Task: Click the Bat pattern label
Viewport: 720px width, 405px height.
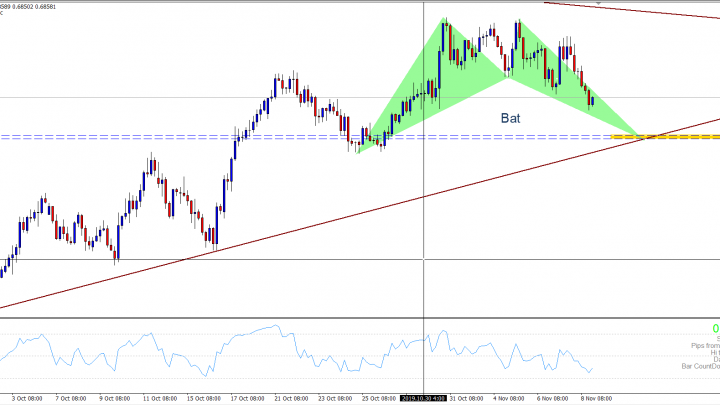Action: point(511,117)
